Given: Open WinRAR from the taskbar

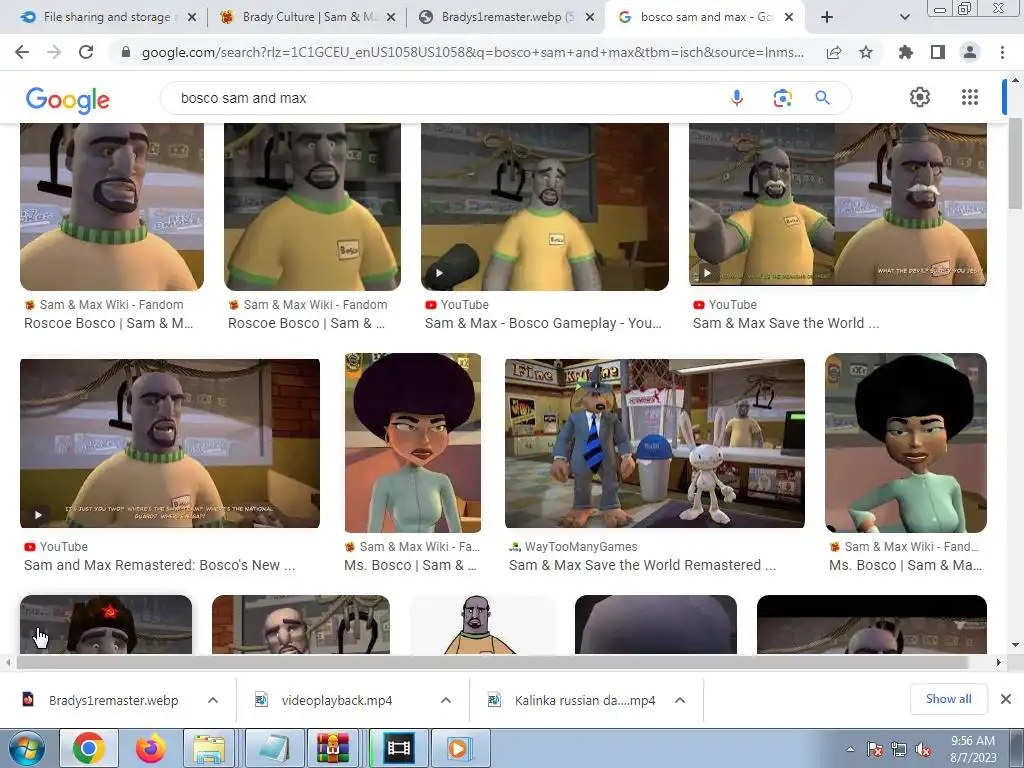Looking at the screenshot, I should 333,748.
